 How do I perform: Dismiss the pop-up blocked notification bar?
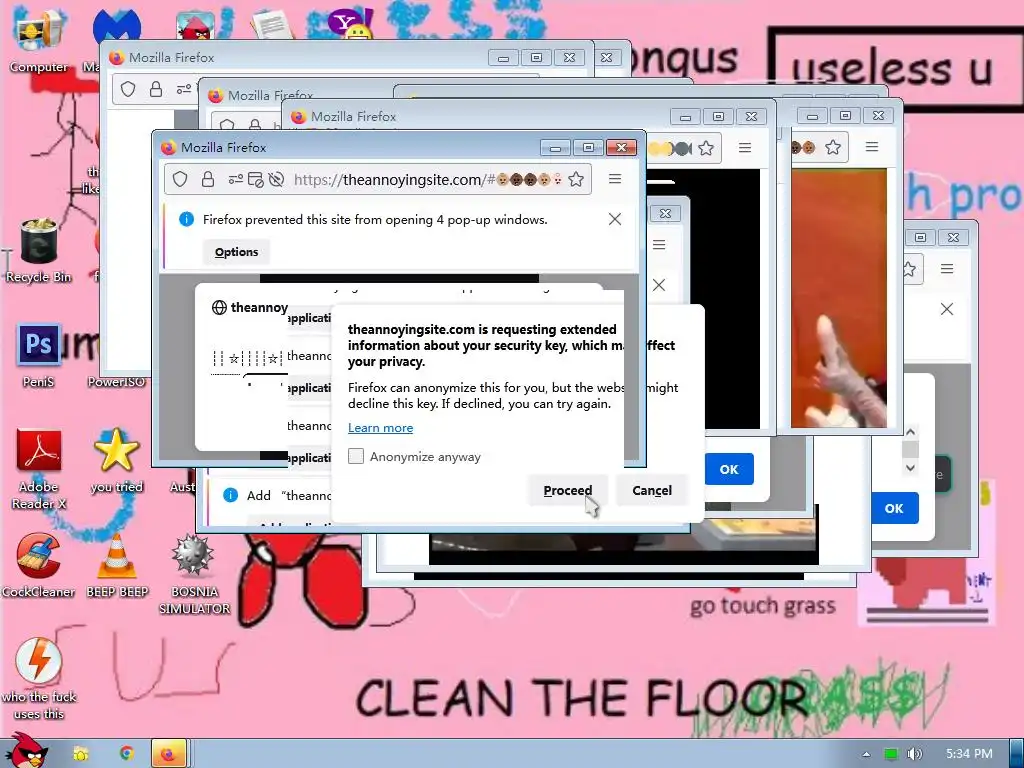click(615, 219)
